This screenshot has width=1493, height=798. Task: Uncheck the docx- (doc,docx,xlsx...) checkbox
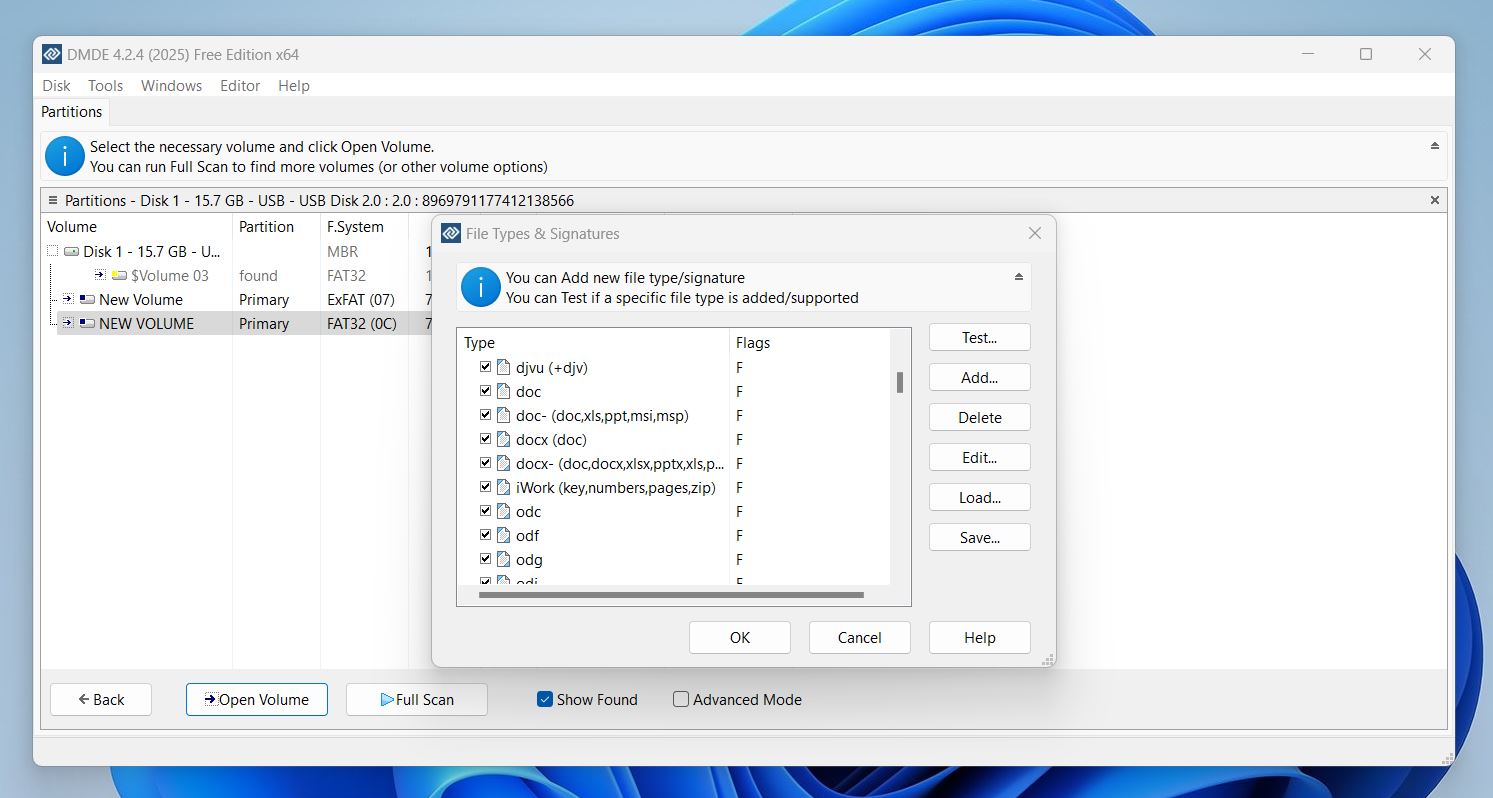pyautogui.click(x=486, y=463)
